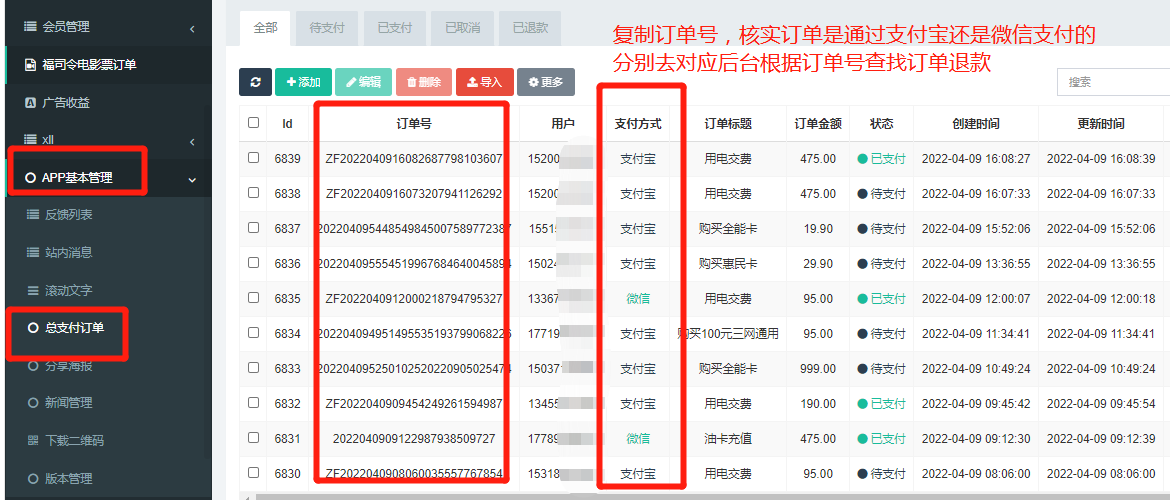Switch to the 已退款 tab
The height and width of the screenshot is (500, 1170).
(531, 28)
